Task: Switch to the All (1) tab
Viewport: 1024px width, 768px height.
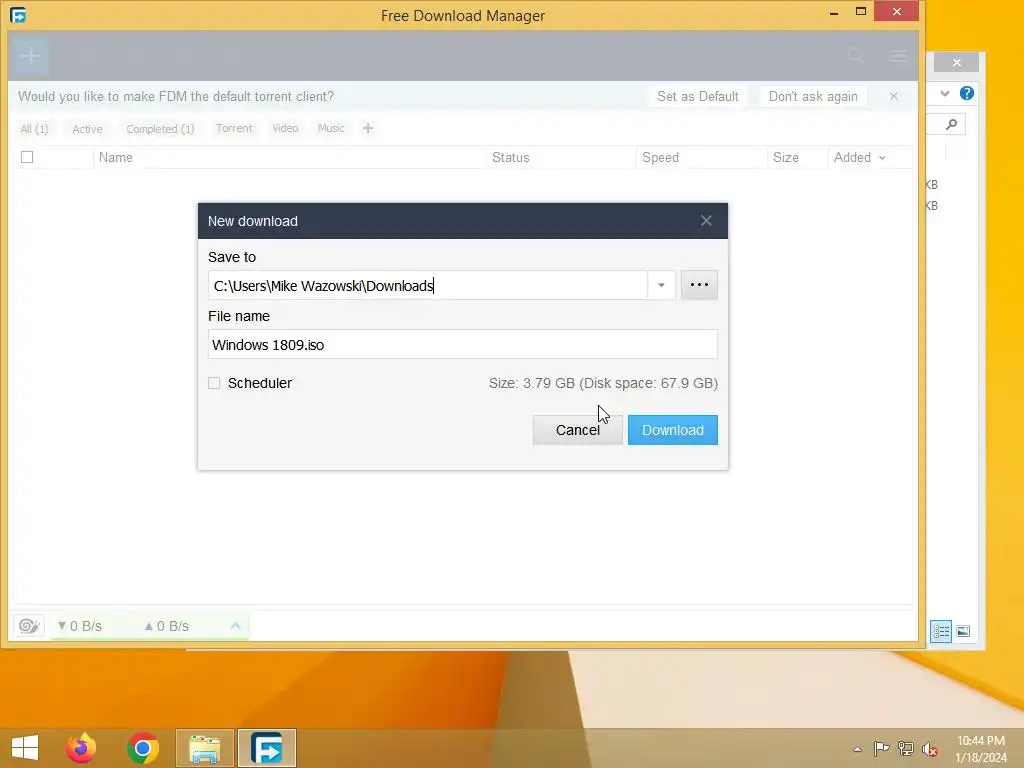Action: coord(34,129)
